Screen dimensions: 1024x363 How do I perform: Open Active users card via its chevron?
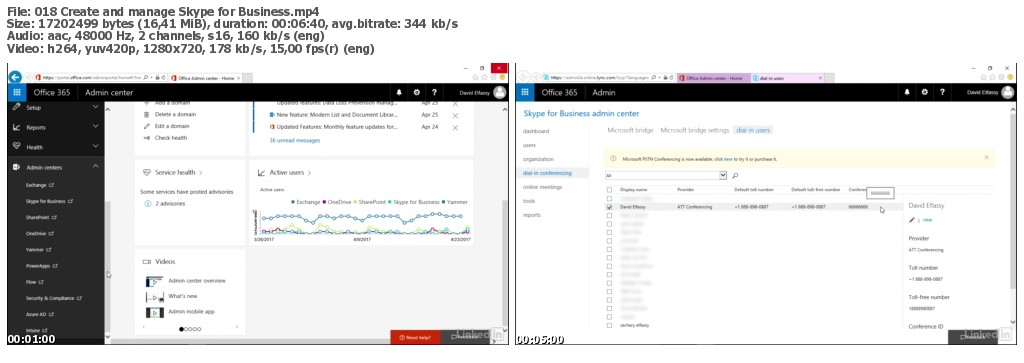pos(309,173)
